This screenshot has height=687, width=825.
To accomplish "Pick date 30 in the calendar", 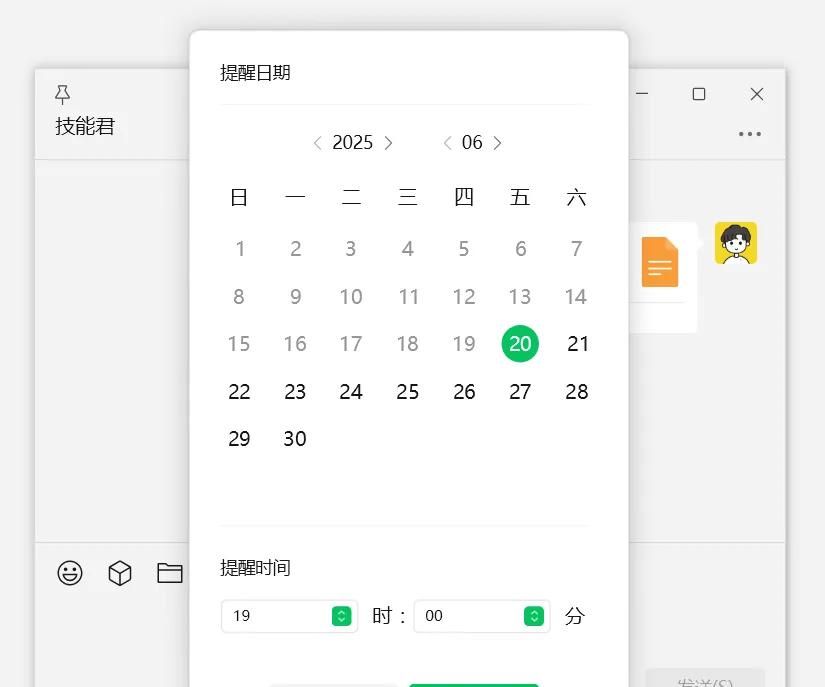I will [x=295, y=439].
